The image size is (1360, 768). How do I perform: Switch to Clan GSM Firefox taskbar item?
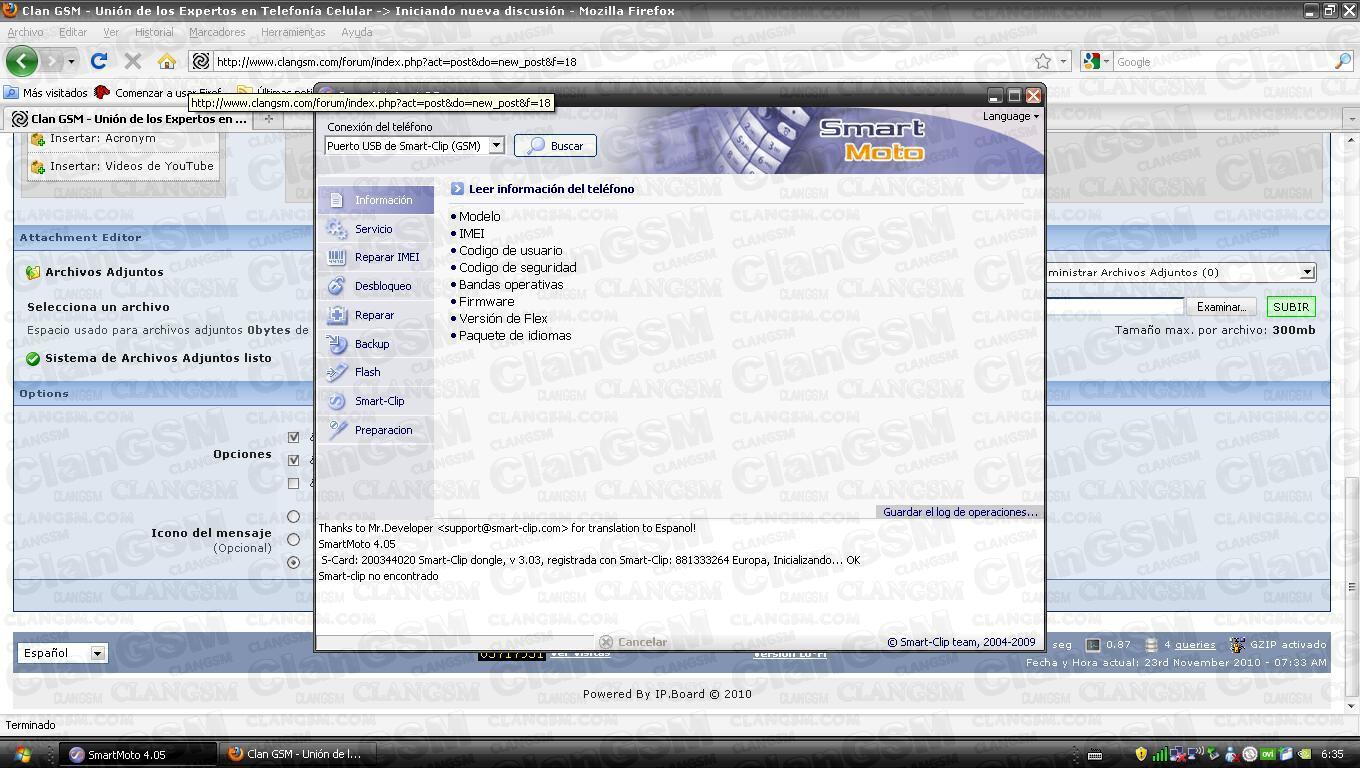point(296,754)
